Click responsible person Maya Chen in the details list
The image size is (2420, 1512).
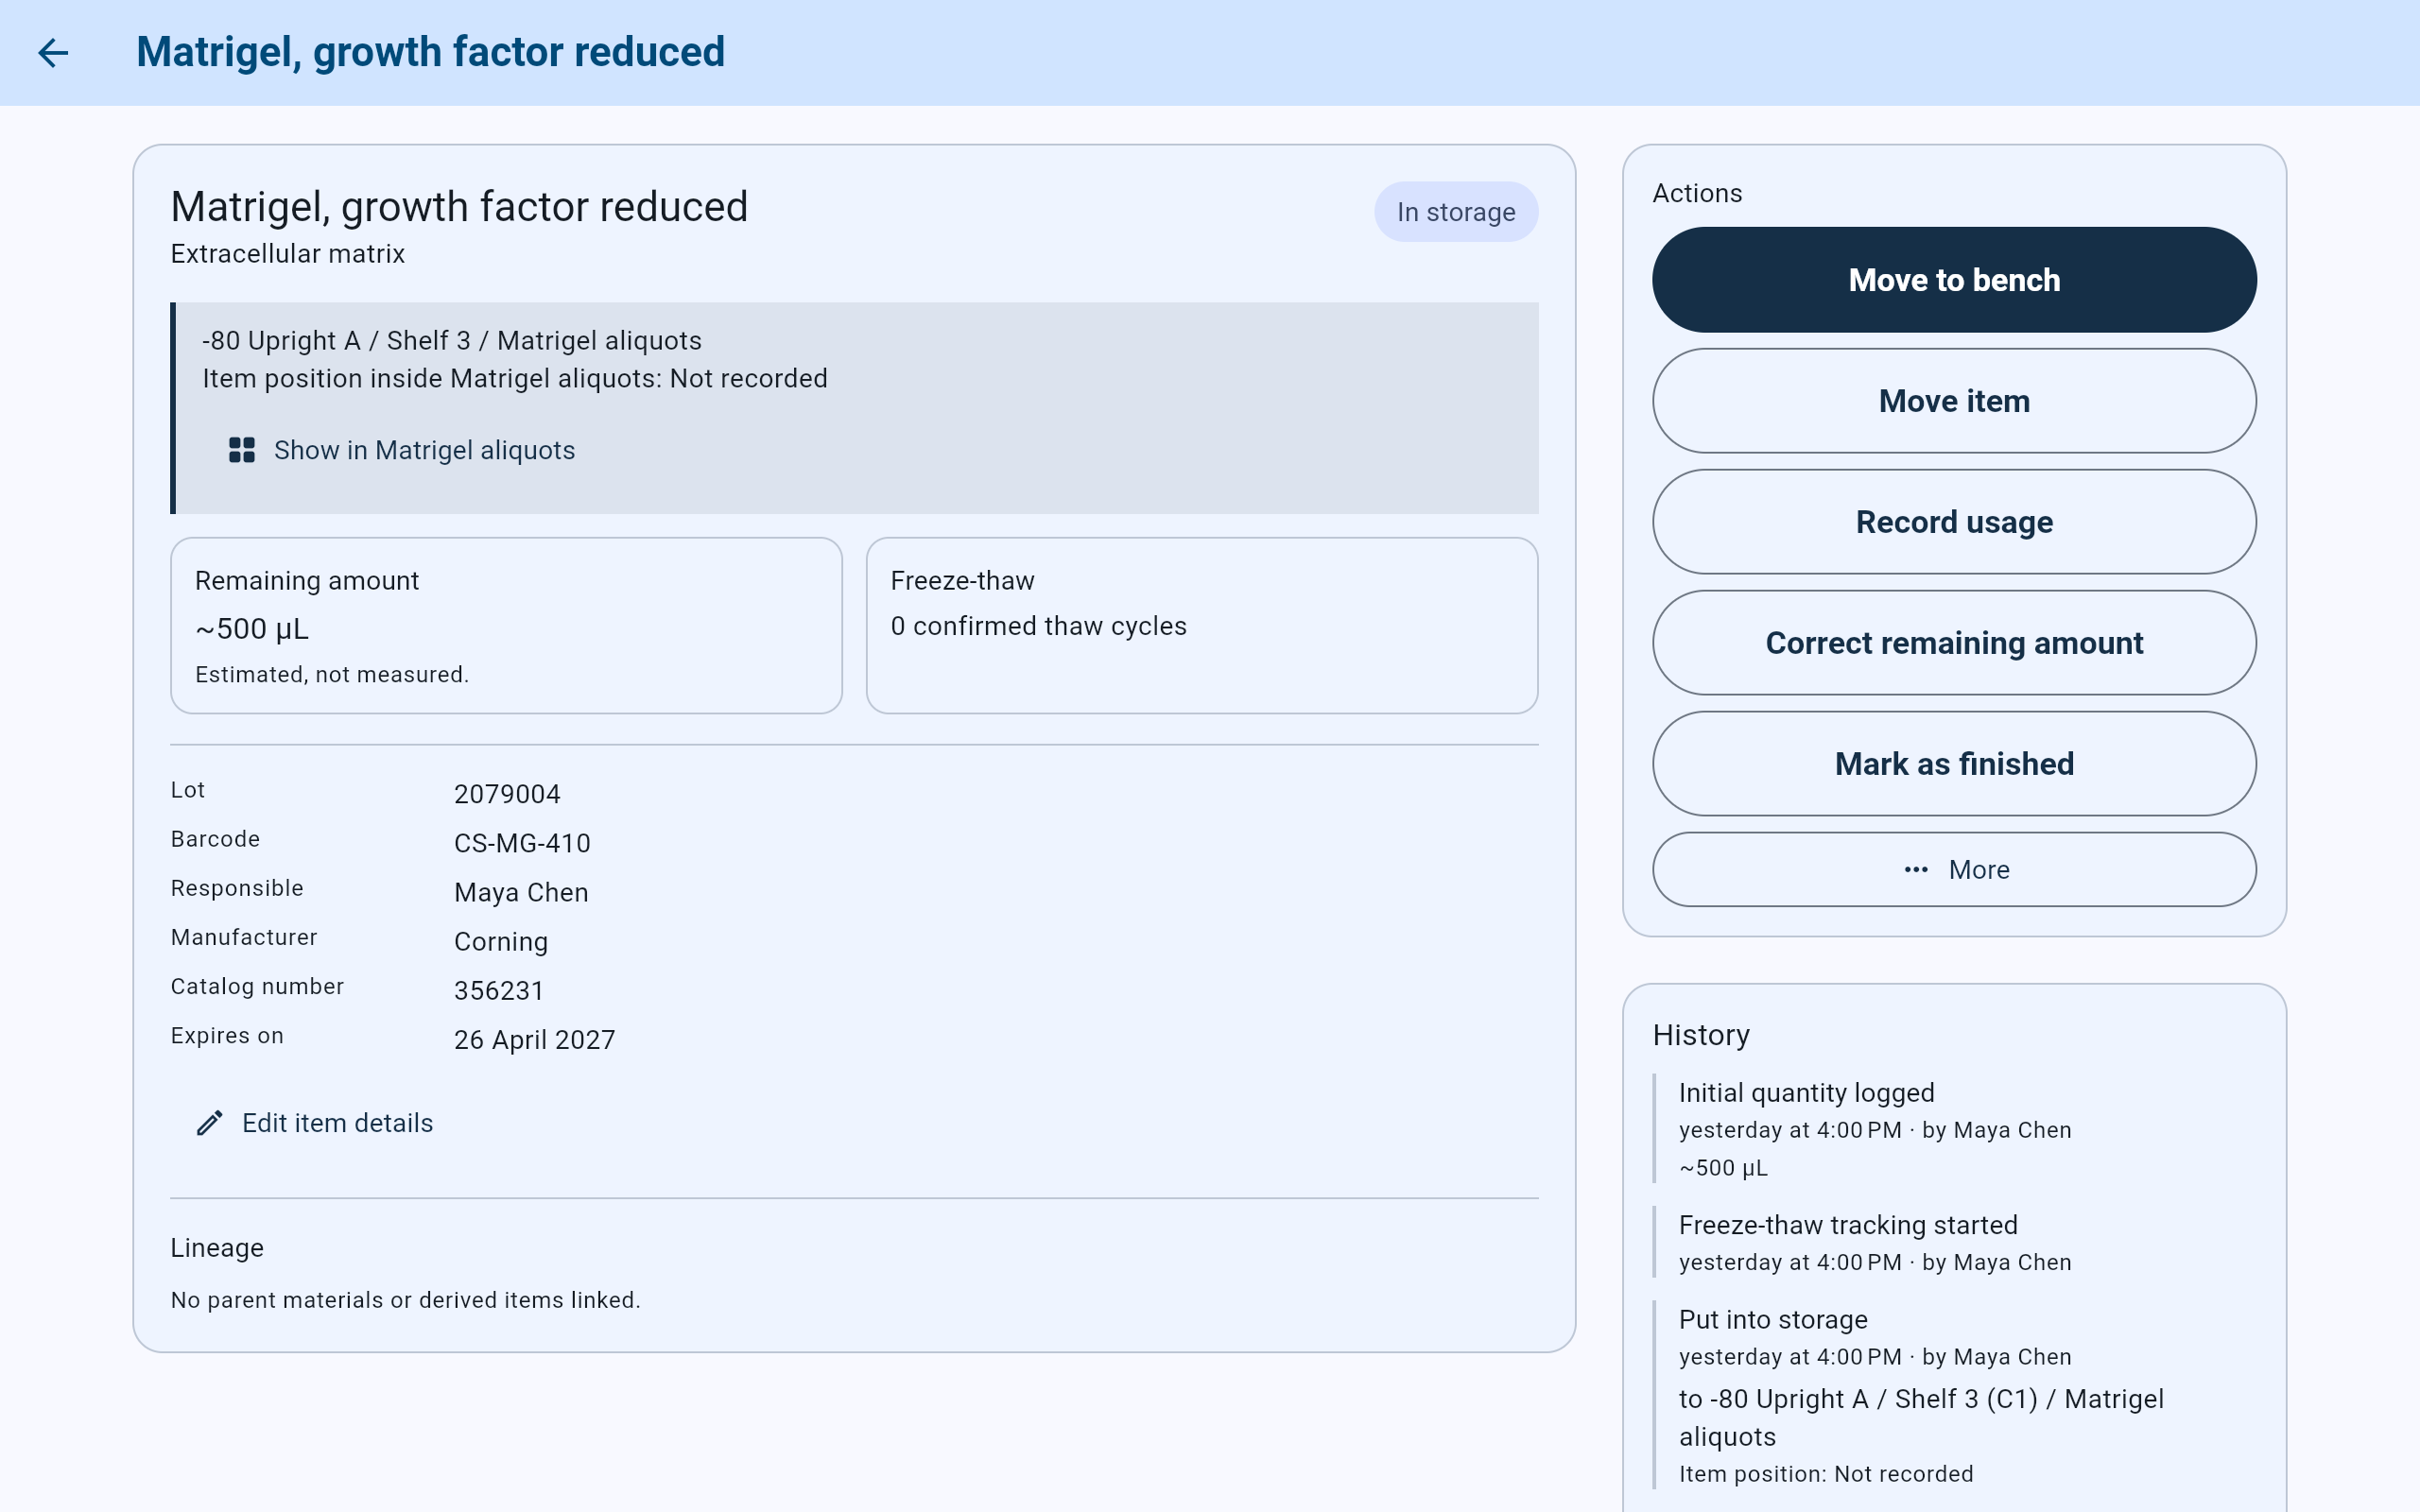[521, 892]
